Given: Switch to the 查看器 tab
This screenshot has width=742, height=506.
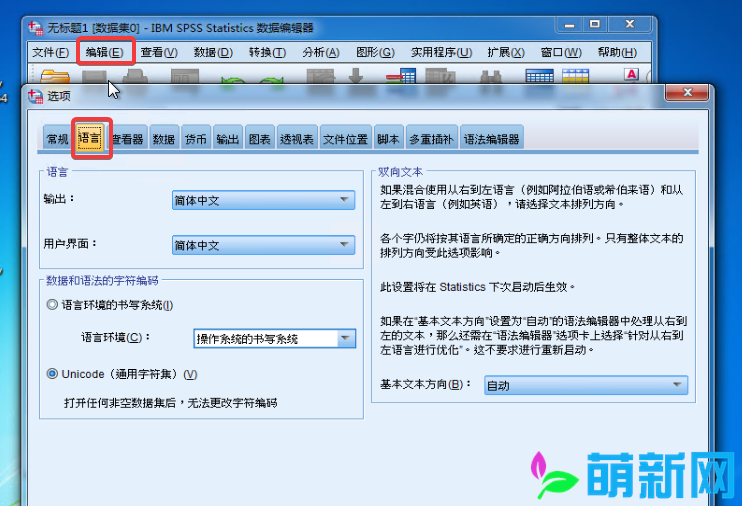Looking at the screenshot, I should point(128,139).
